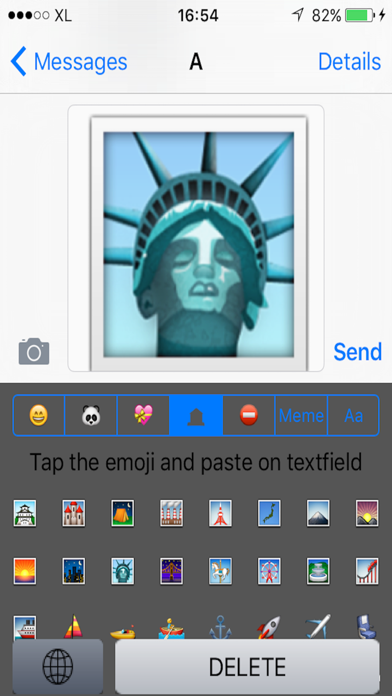
Task: Tap contact name A in header
Action: click(x=196, y=62)
